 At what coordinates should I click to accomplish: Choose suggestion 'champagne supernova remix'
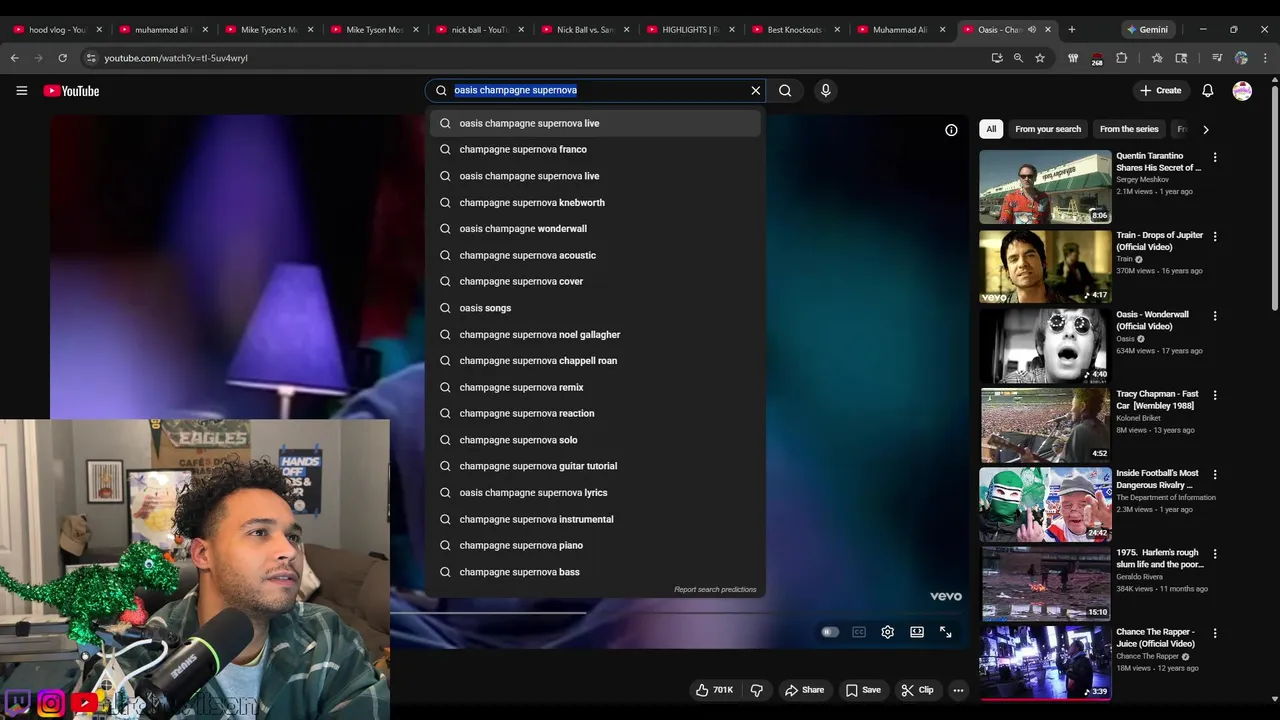tap(595, 387)
